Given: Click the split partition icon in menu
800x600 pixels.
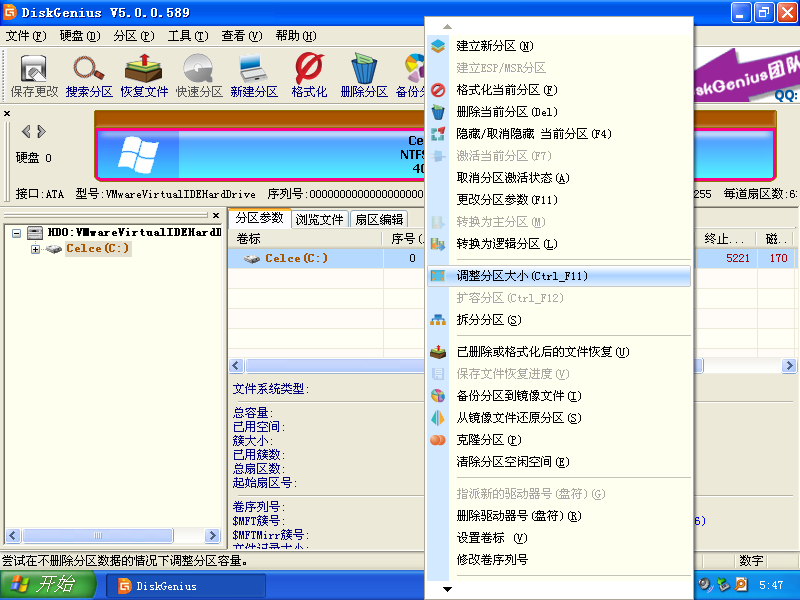Looking at the screenshot, I should 438,320.
